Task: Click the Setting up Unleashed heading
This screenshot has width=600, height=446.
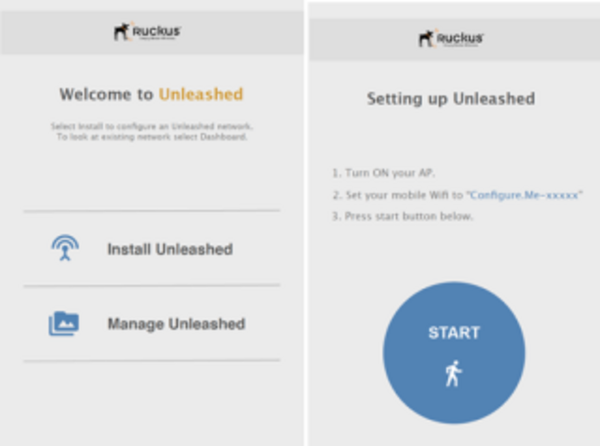Action: [451, 99]
